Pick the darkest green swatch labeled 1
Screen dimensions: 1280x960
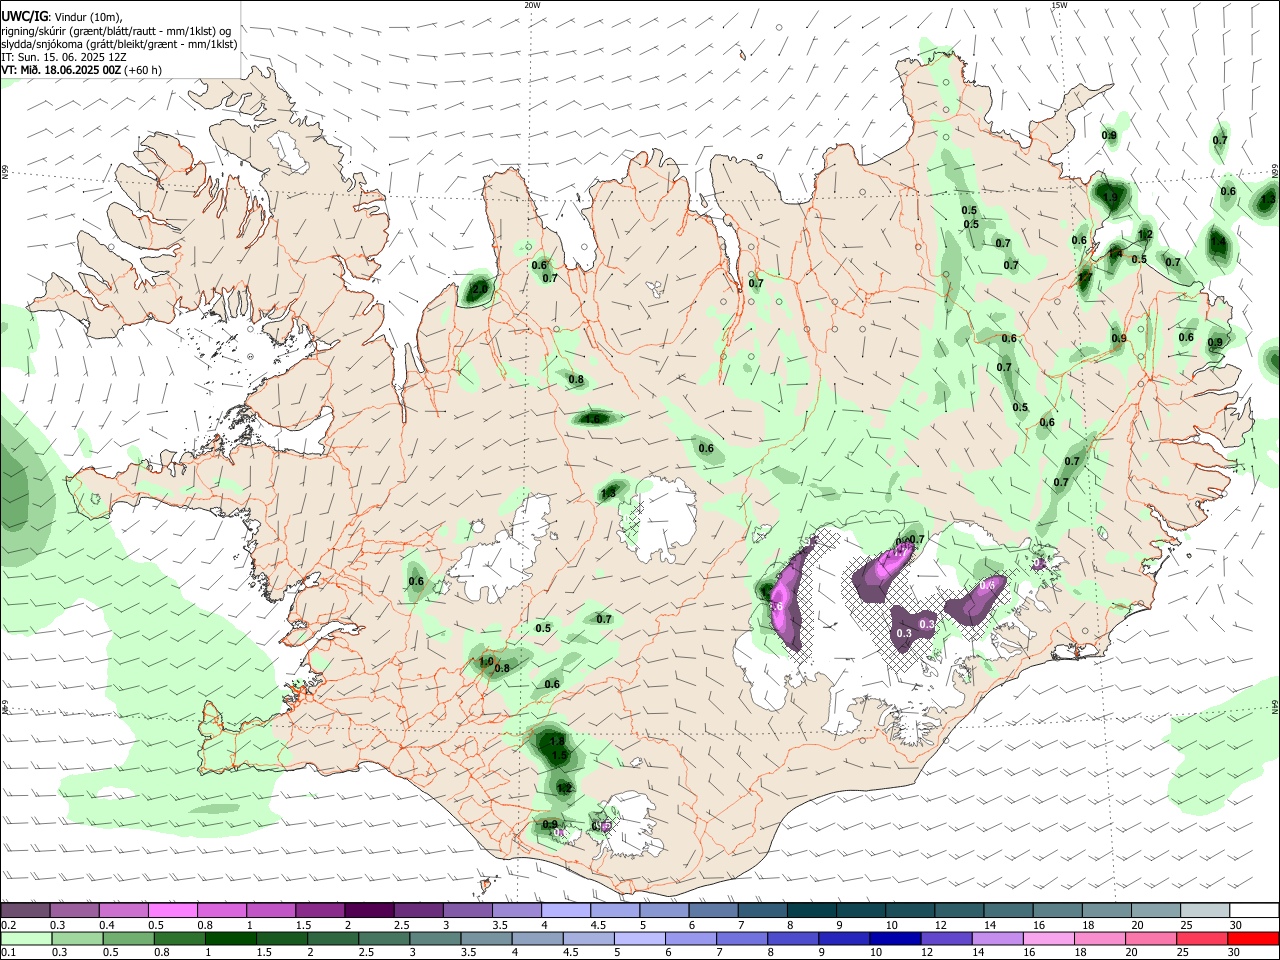(230, 938)
